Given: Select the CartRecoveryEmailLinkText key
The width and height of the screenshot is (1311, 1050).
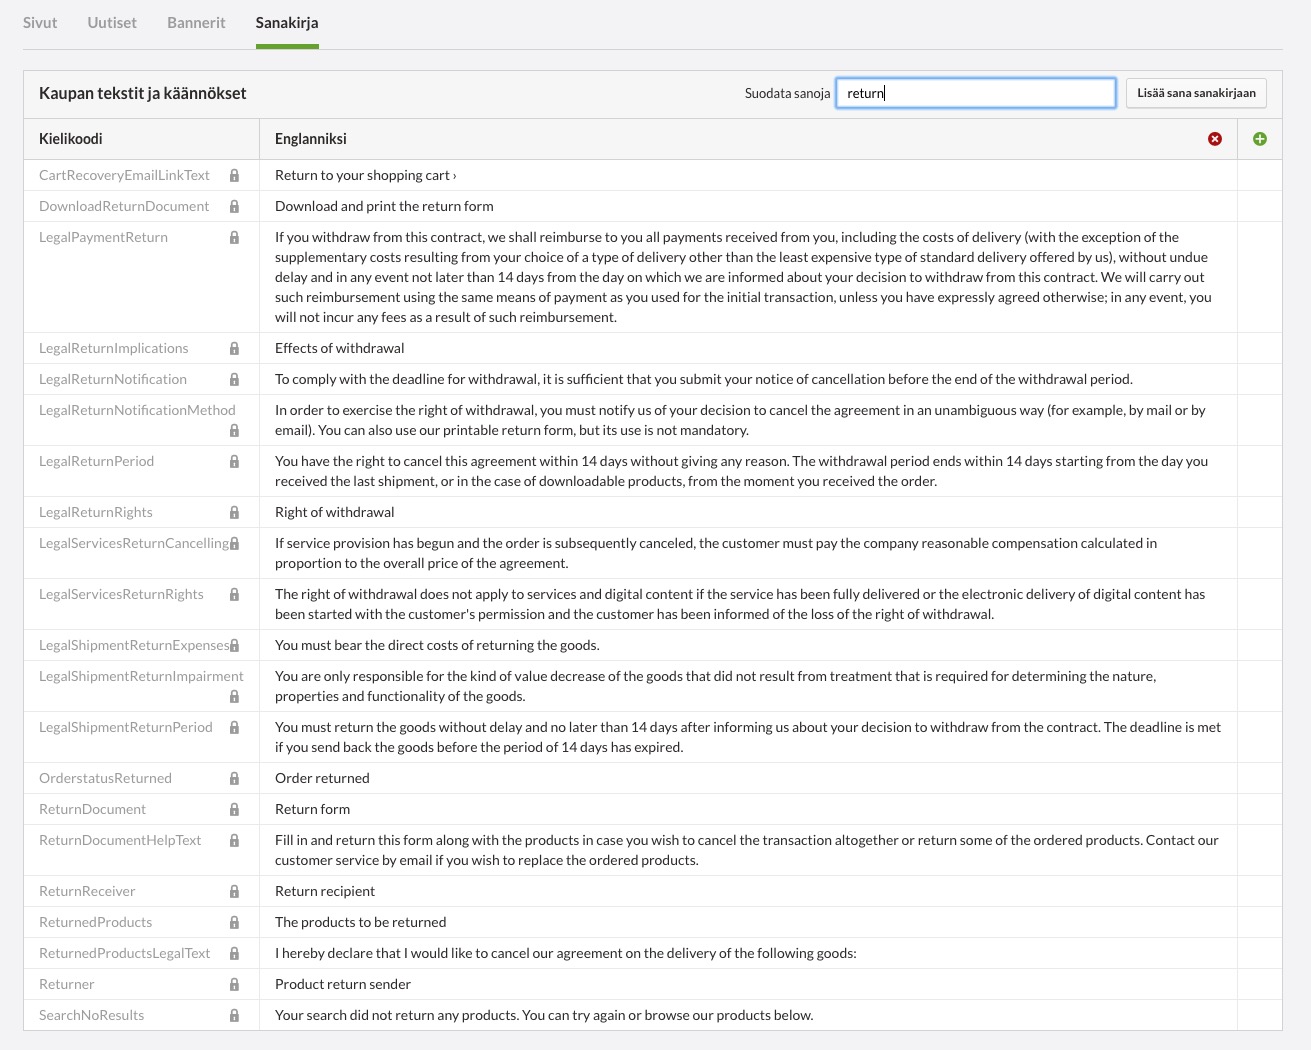Looking at the screenshot, I should (x=124, y=175).
